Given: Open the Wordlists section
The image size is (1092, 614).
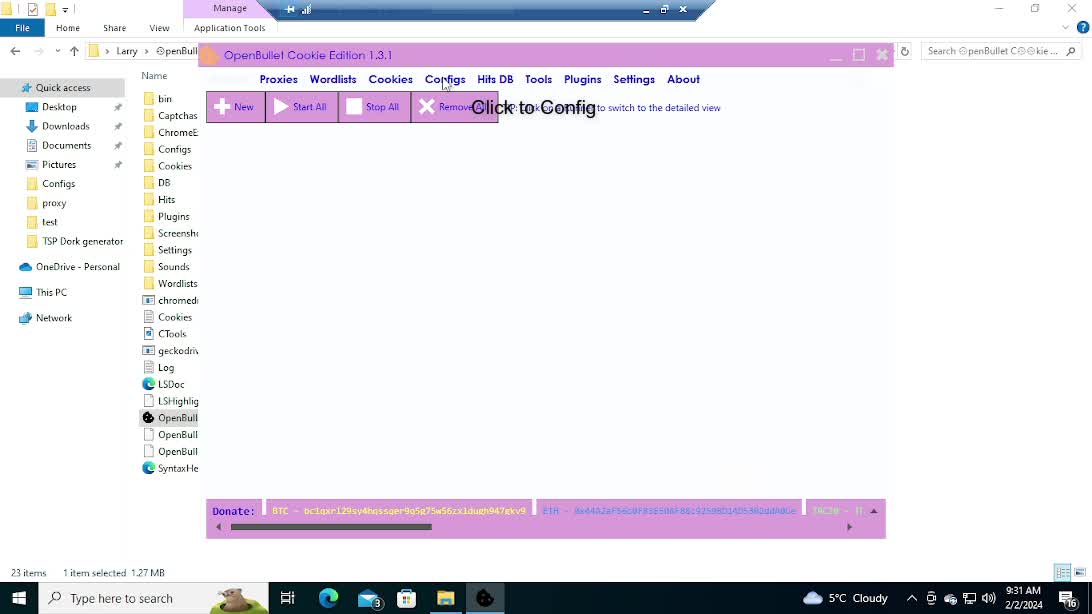Looking at the screenshot, I should (x=332, y=79).
